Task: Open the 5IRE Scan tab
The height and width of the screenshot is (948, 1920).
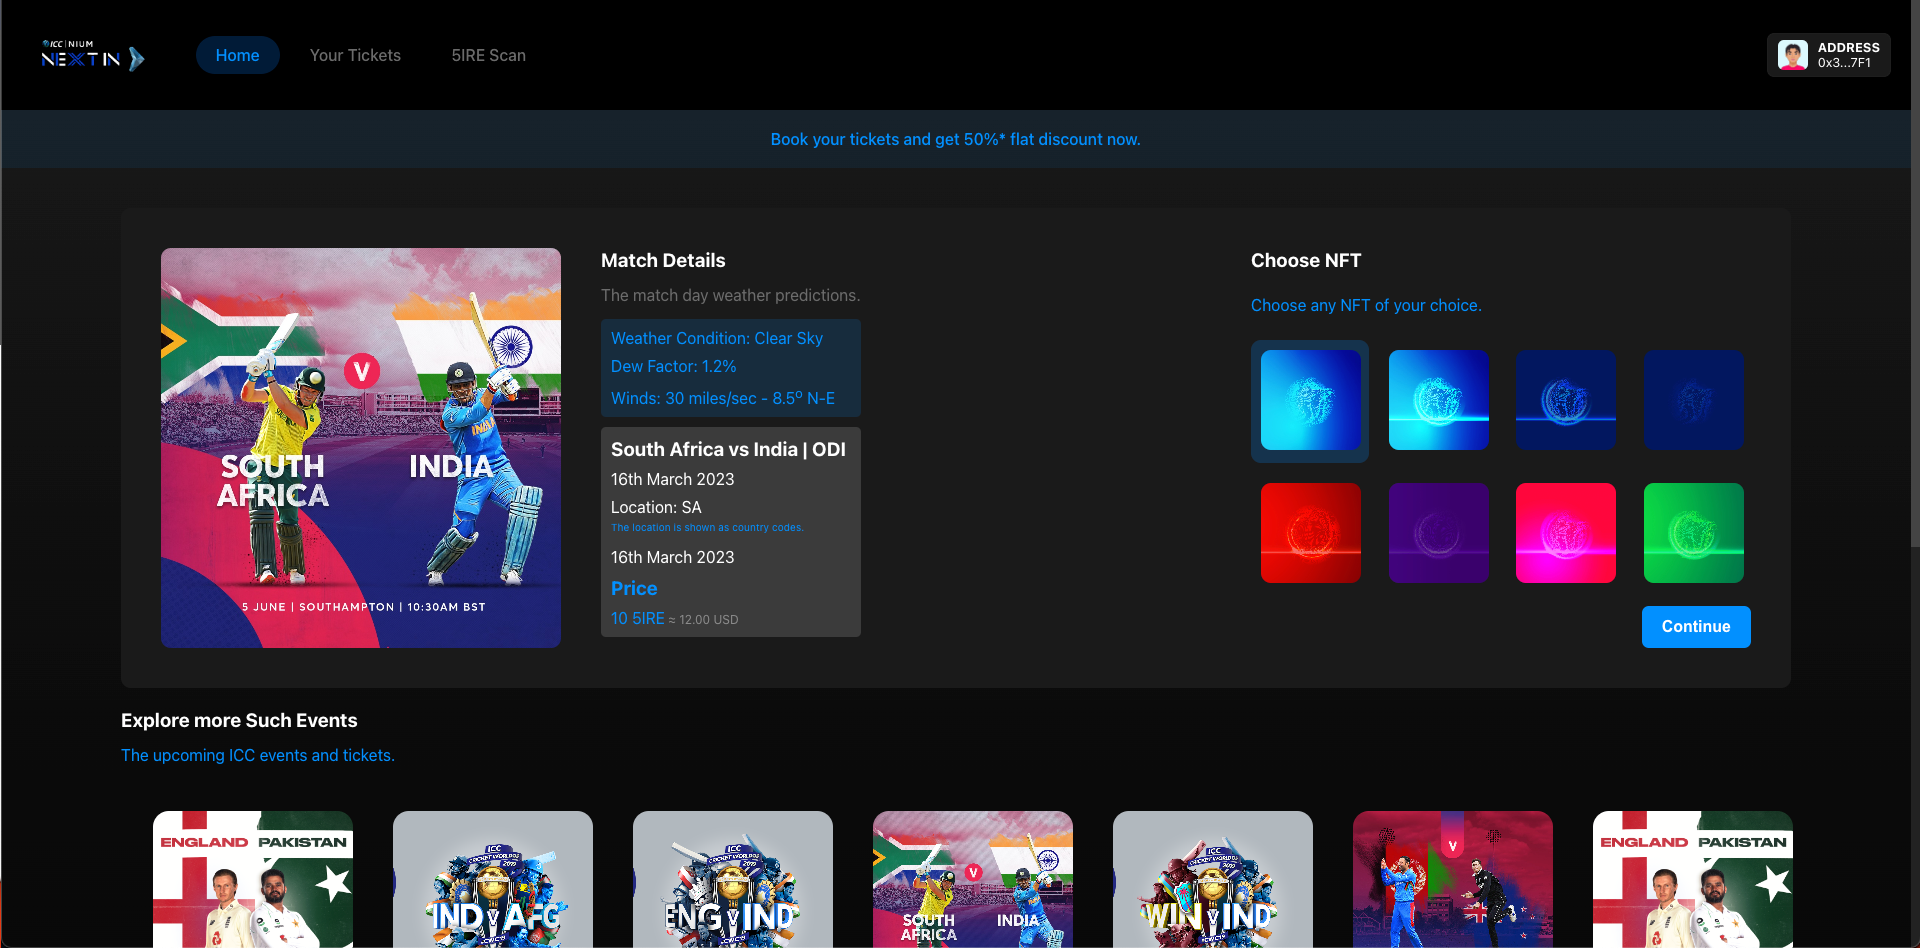Action: tap(488, 55)
